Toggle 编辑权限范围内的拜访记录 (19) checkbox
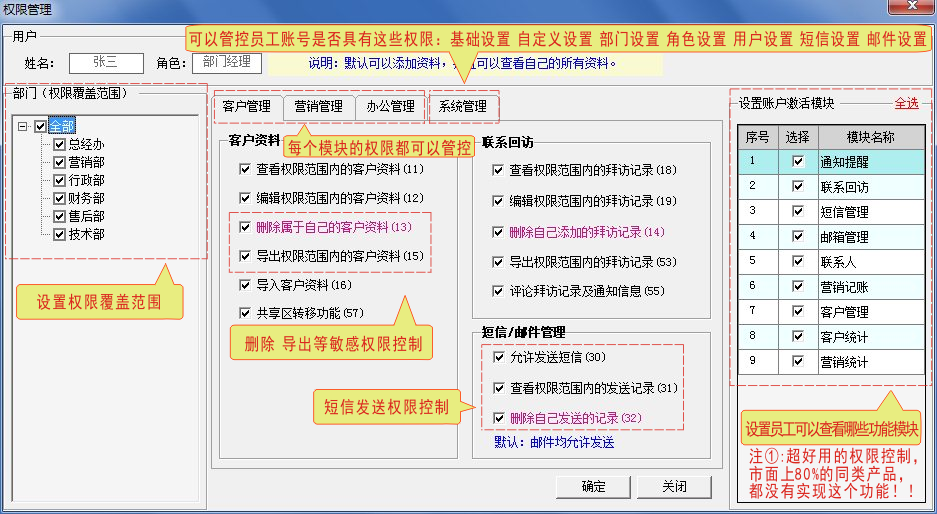 [x=498, y=201]
